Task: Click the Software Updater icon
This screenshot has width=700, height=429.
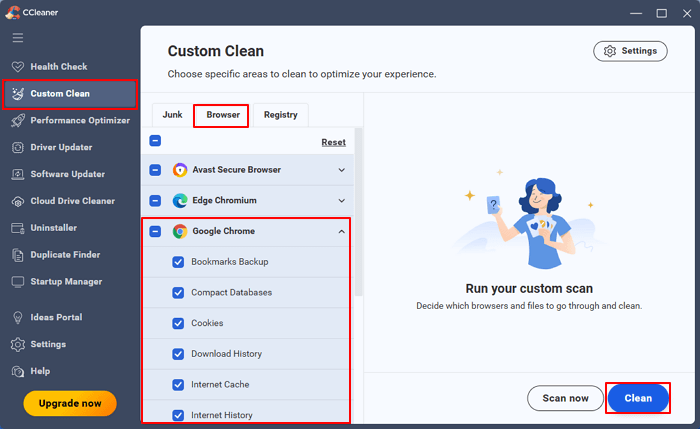Action: click(x=18, y=174)
